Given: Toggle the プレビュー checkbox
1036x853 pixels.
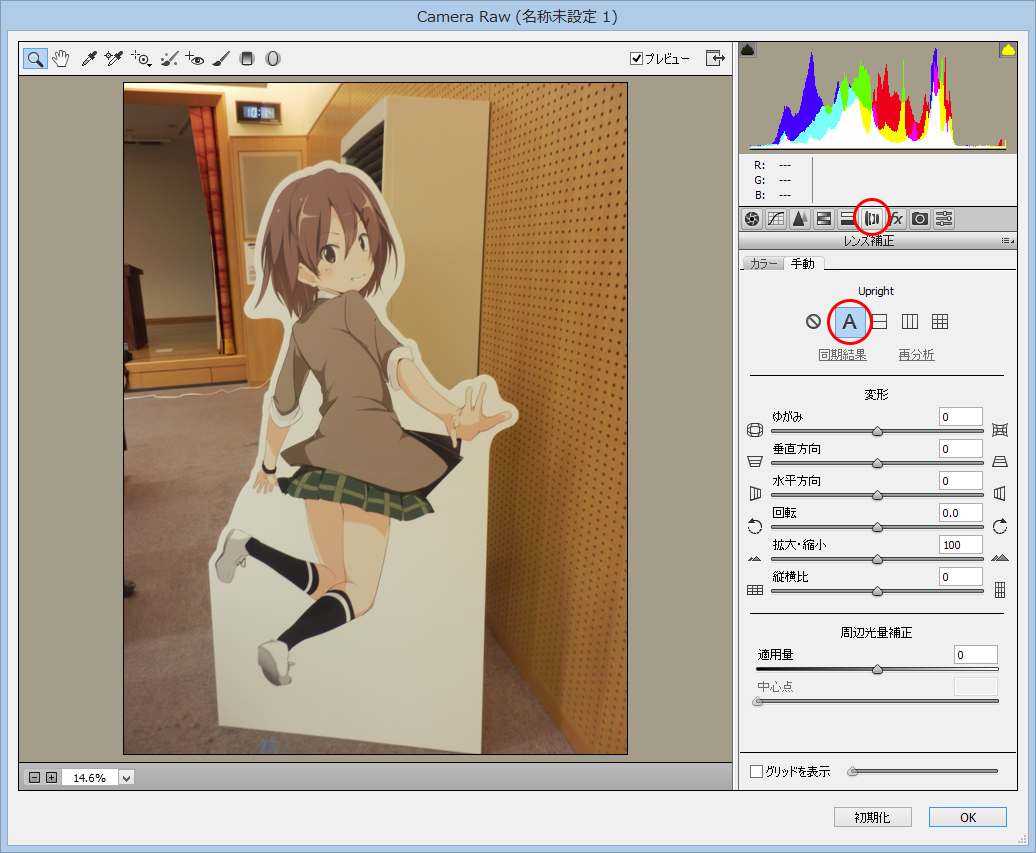Looking at the screenshot, I should pyautogui.click(x=636, y=59).
